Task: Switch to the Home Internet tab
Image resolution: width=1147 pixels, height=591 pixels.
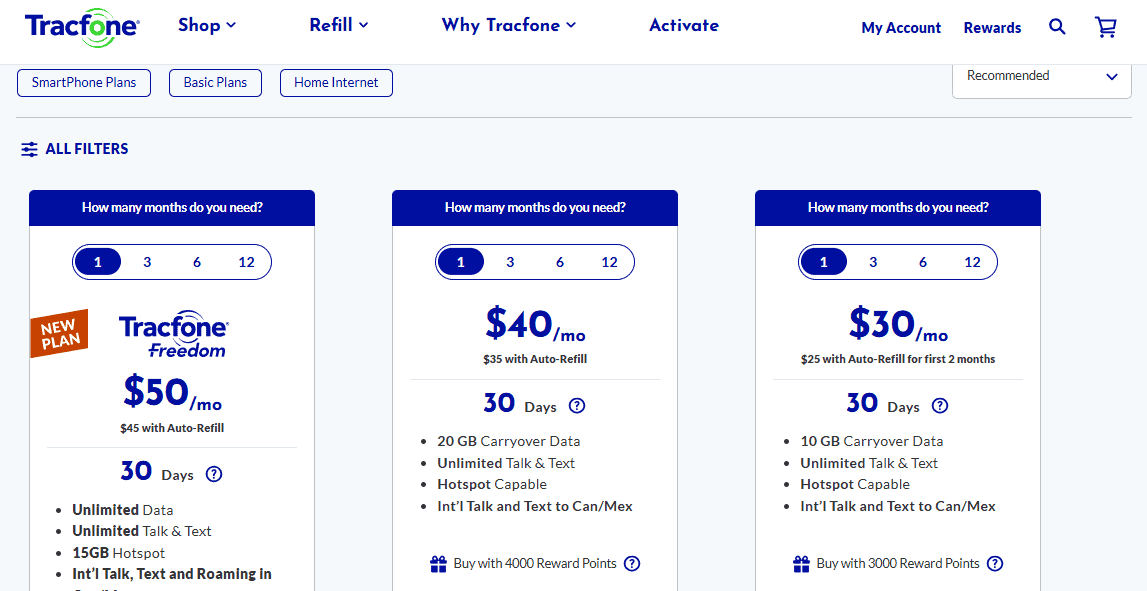Action: pyautogui.click(x=336, y=82)
